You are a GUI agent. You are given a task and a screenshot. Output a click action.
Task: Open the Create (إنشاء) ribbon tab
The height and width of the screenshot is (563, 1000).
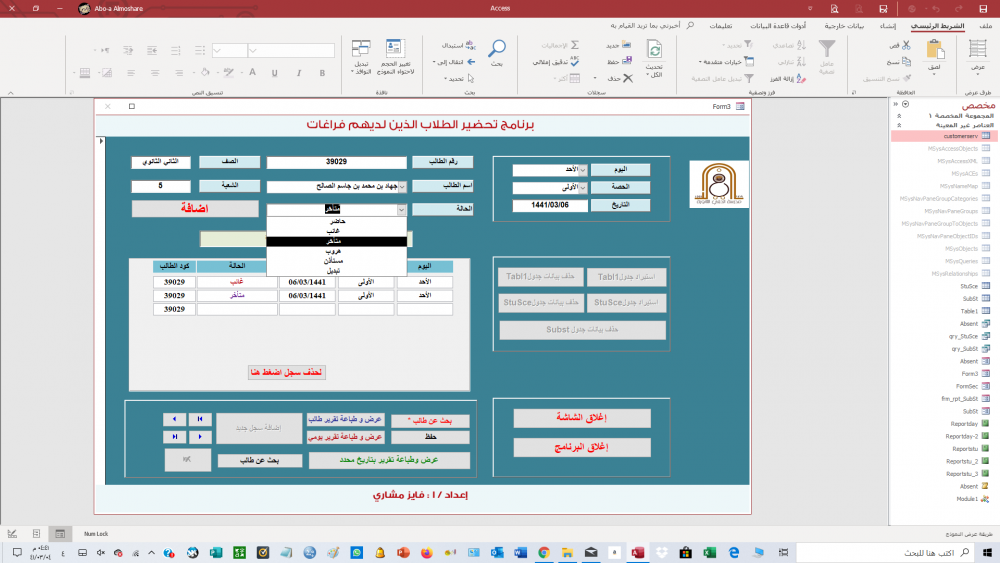[x=887, y=26]
